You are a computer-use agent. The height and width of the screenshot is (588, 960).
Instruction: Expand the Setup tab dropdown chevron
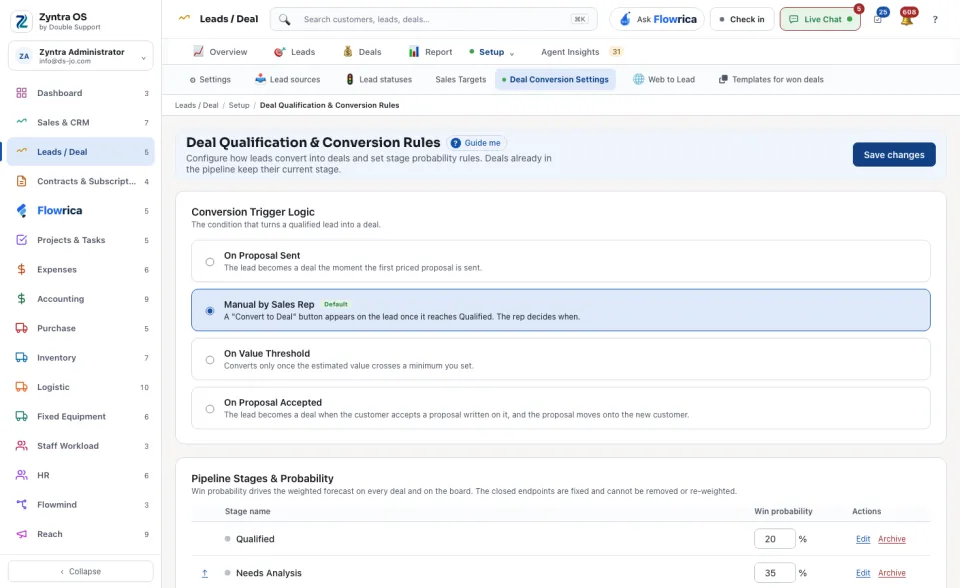coord(512,53)
